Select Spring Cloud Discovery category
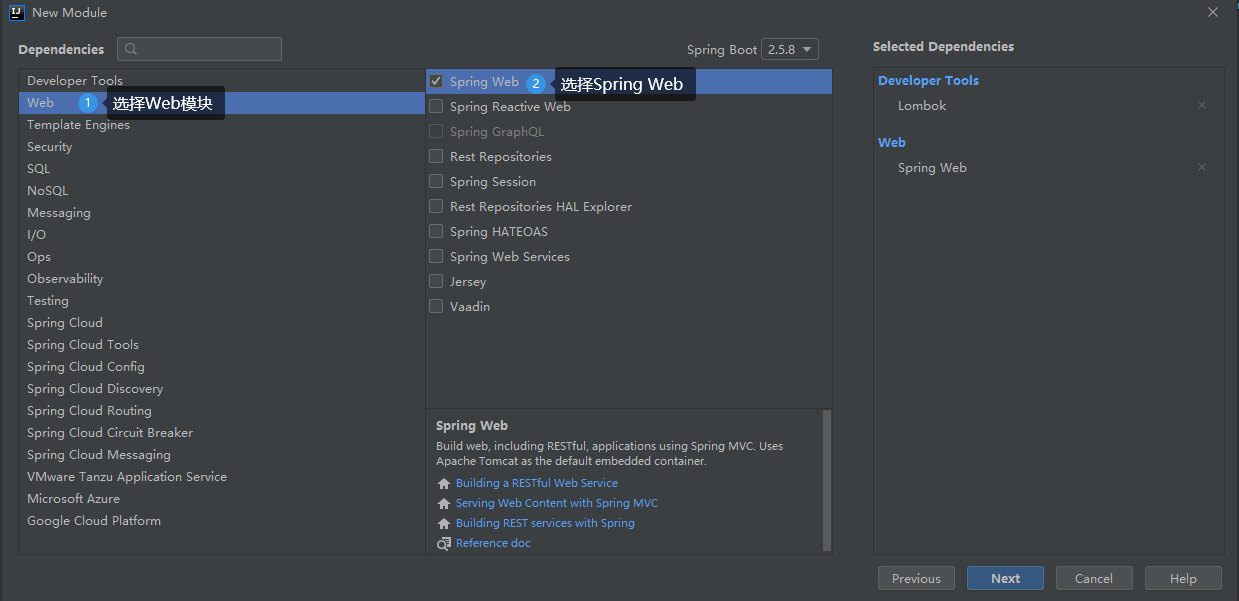This screenshot has height=601, width=1239. (222, 389)
